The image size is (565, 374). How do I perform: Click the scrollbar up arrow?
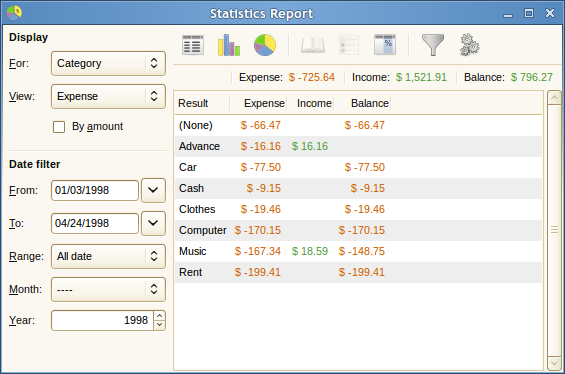554,98
